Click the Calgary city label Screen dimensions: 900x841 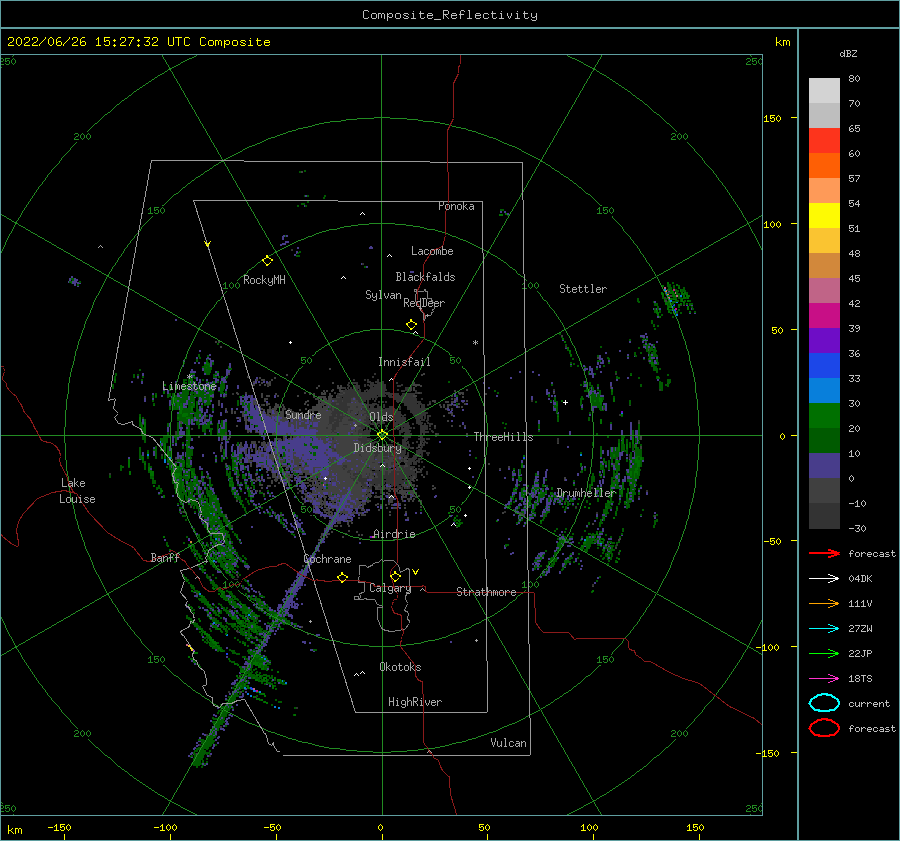[x=390, y=588]
